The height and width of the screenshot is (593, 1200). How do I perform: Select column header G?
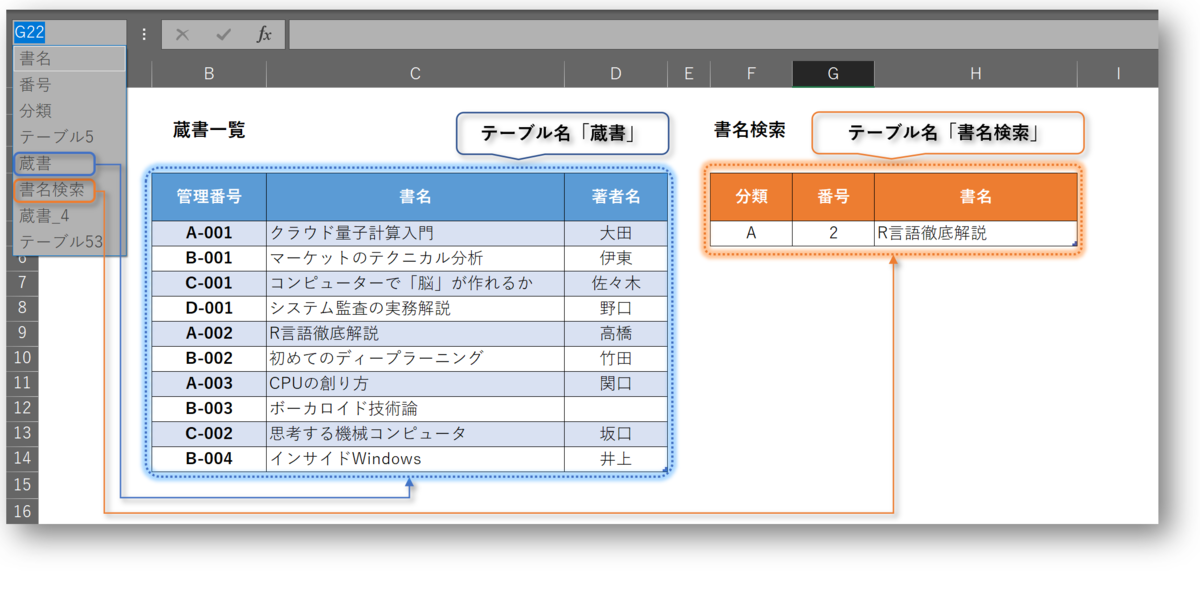click(x=833, y=73)
